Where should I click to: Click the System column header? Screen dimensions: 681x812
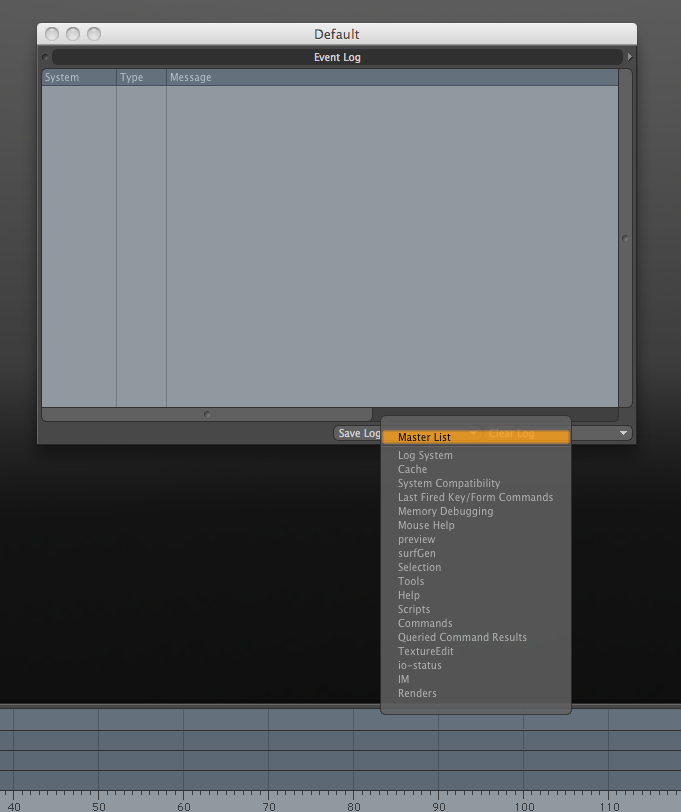[x=79, y=77]
